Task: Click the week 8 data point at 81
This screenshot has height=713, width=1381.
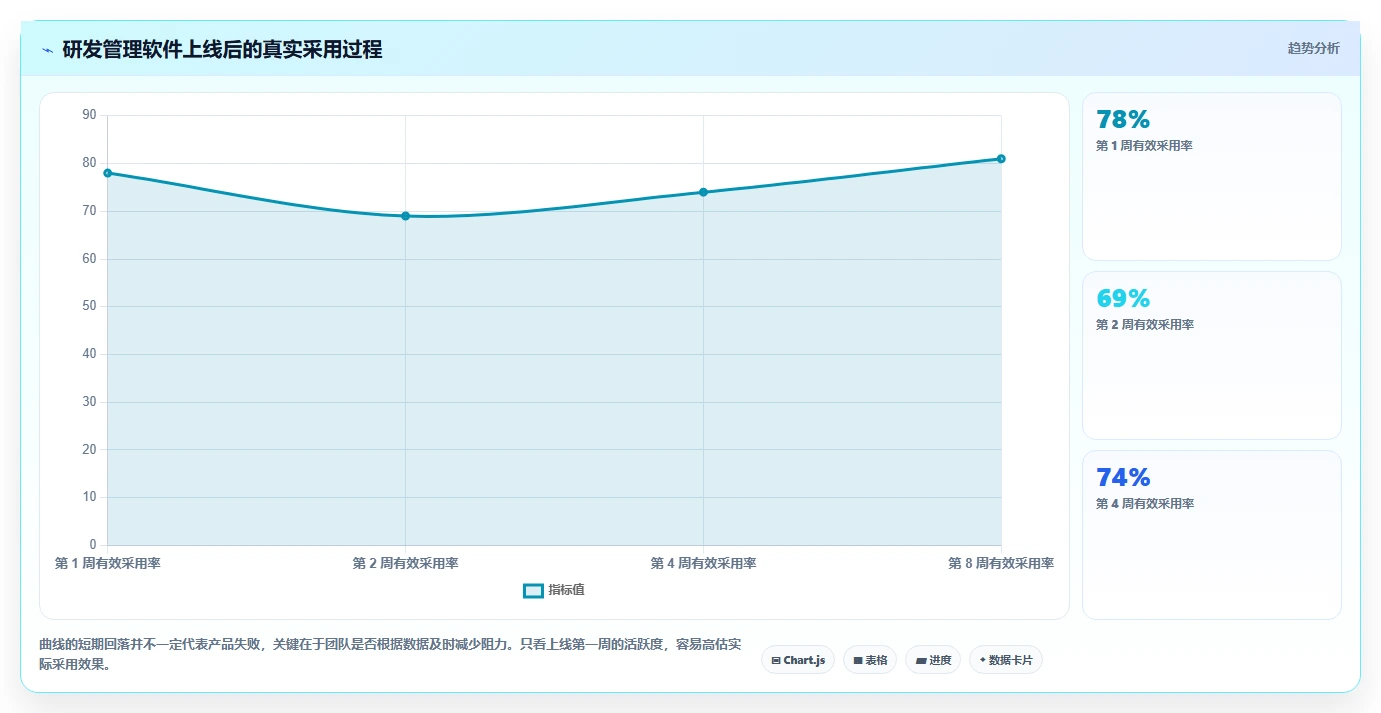Action: (1001, 159)
